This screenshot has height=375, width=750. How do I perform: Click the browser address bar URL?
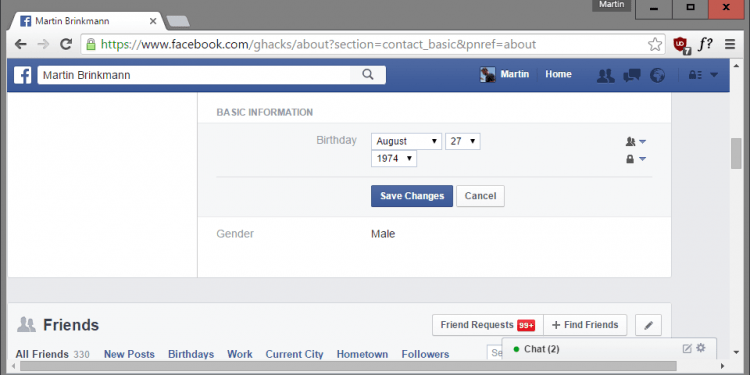pos(318,44)
